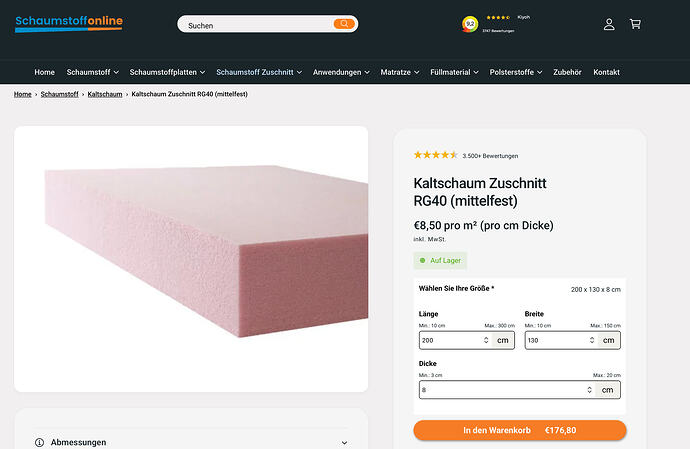Click the product star rating

pos(435,155)
